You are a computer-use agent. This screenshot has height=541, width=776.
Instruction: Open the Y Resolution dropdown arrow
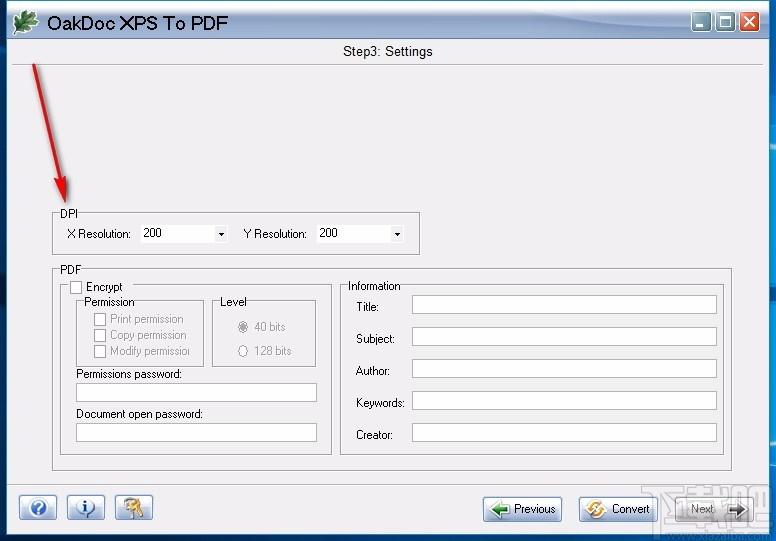point(397,234)
